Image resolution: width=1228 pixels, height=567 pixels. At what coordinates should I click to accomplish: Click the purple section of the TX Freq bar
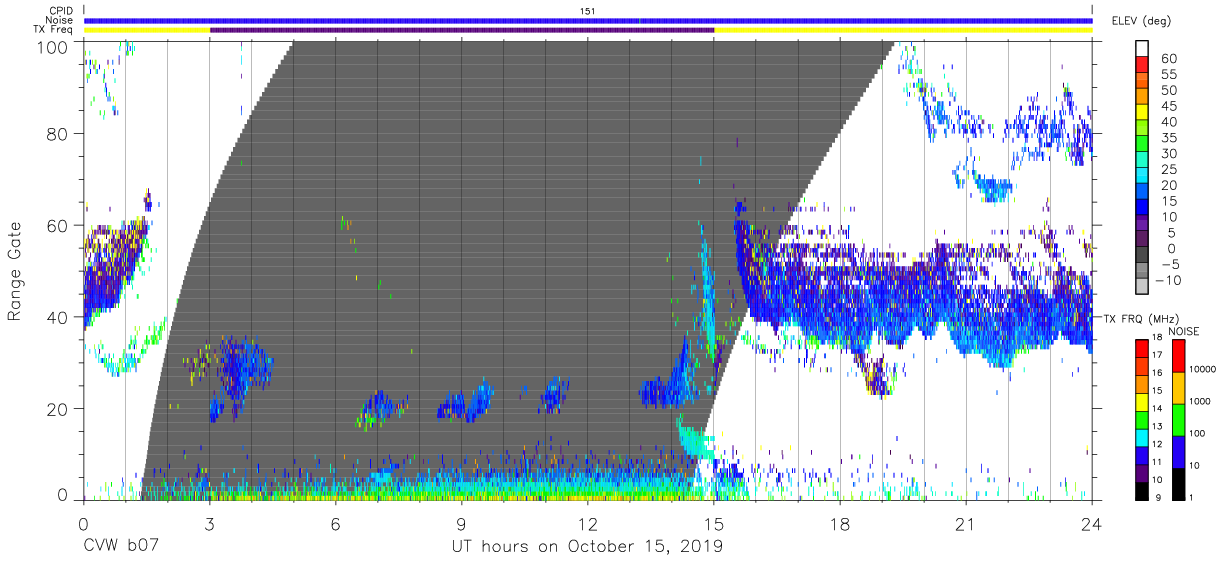click(x=462, y=30)
